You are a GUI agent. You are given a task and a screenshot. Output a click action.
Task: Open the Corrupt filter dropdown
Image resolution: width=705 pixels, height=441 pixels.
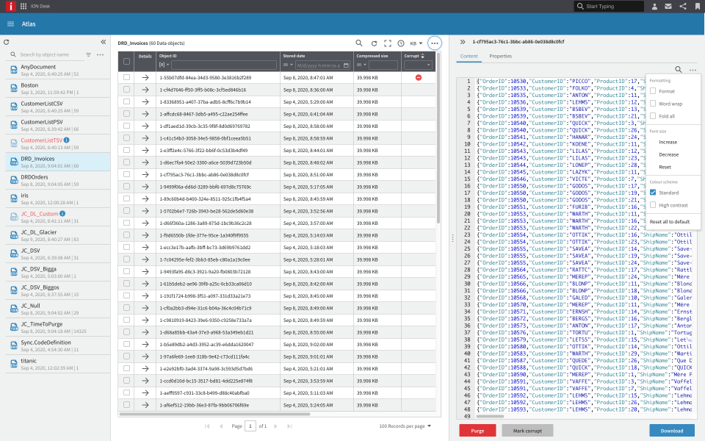point(417,65)
